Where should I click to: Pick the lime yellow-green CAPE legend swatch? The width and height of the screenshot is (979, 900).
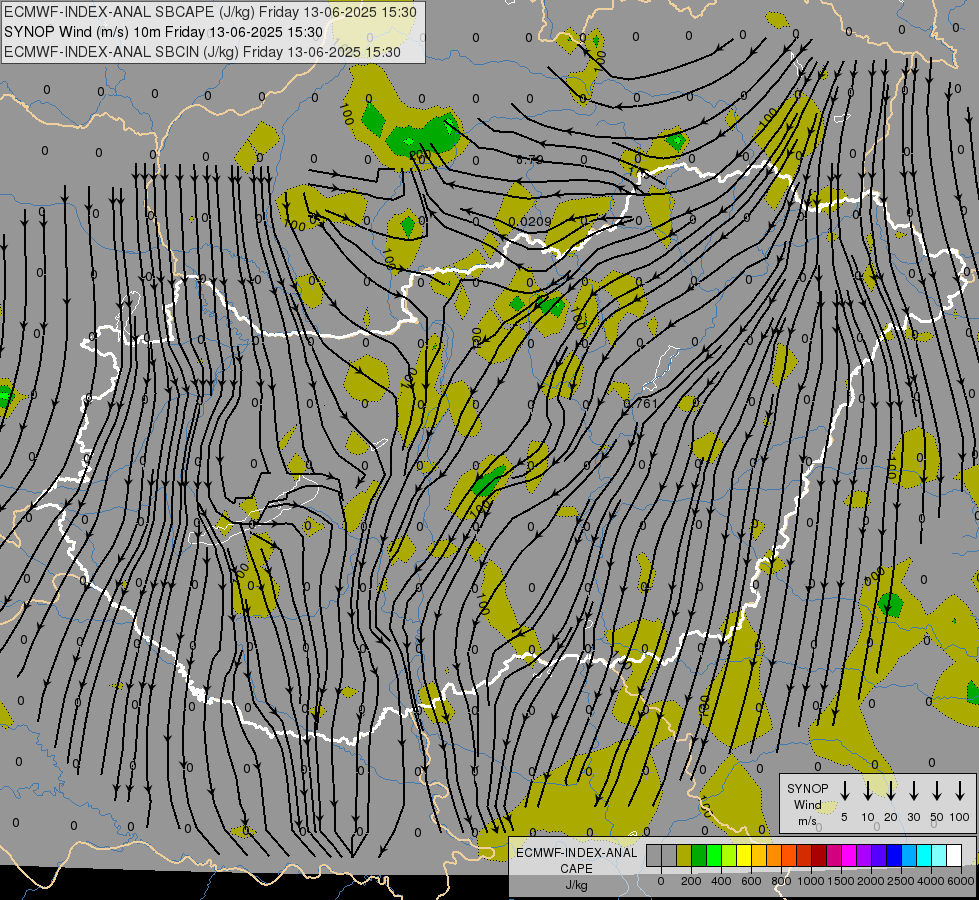[x=729, y=855]
